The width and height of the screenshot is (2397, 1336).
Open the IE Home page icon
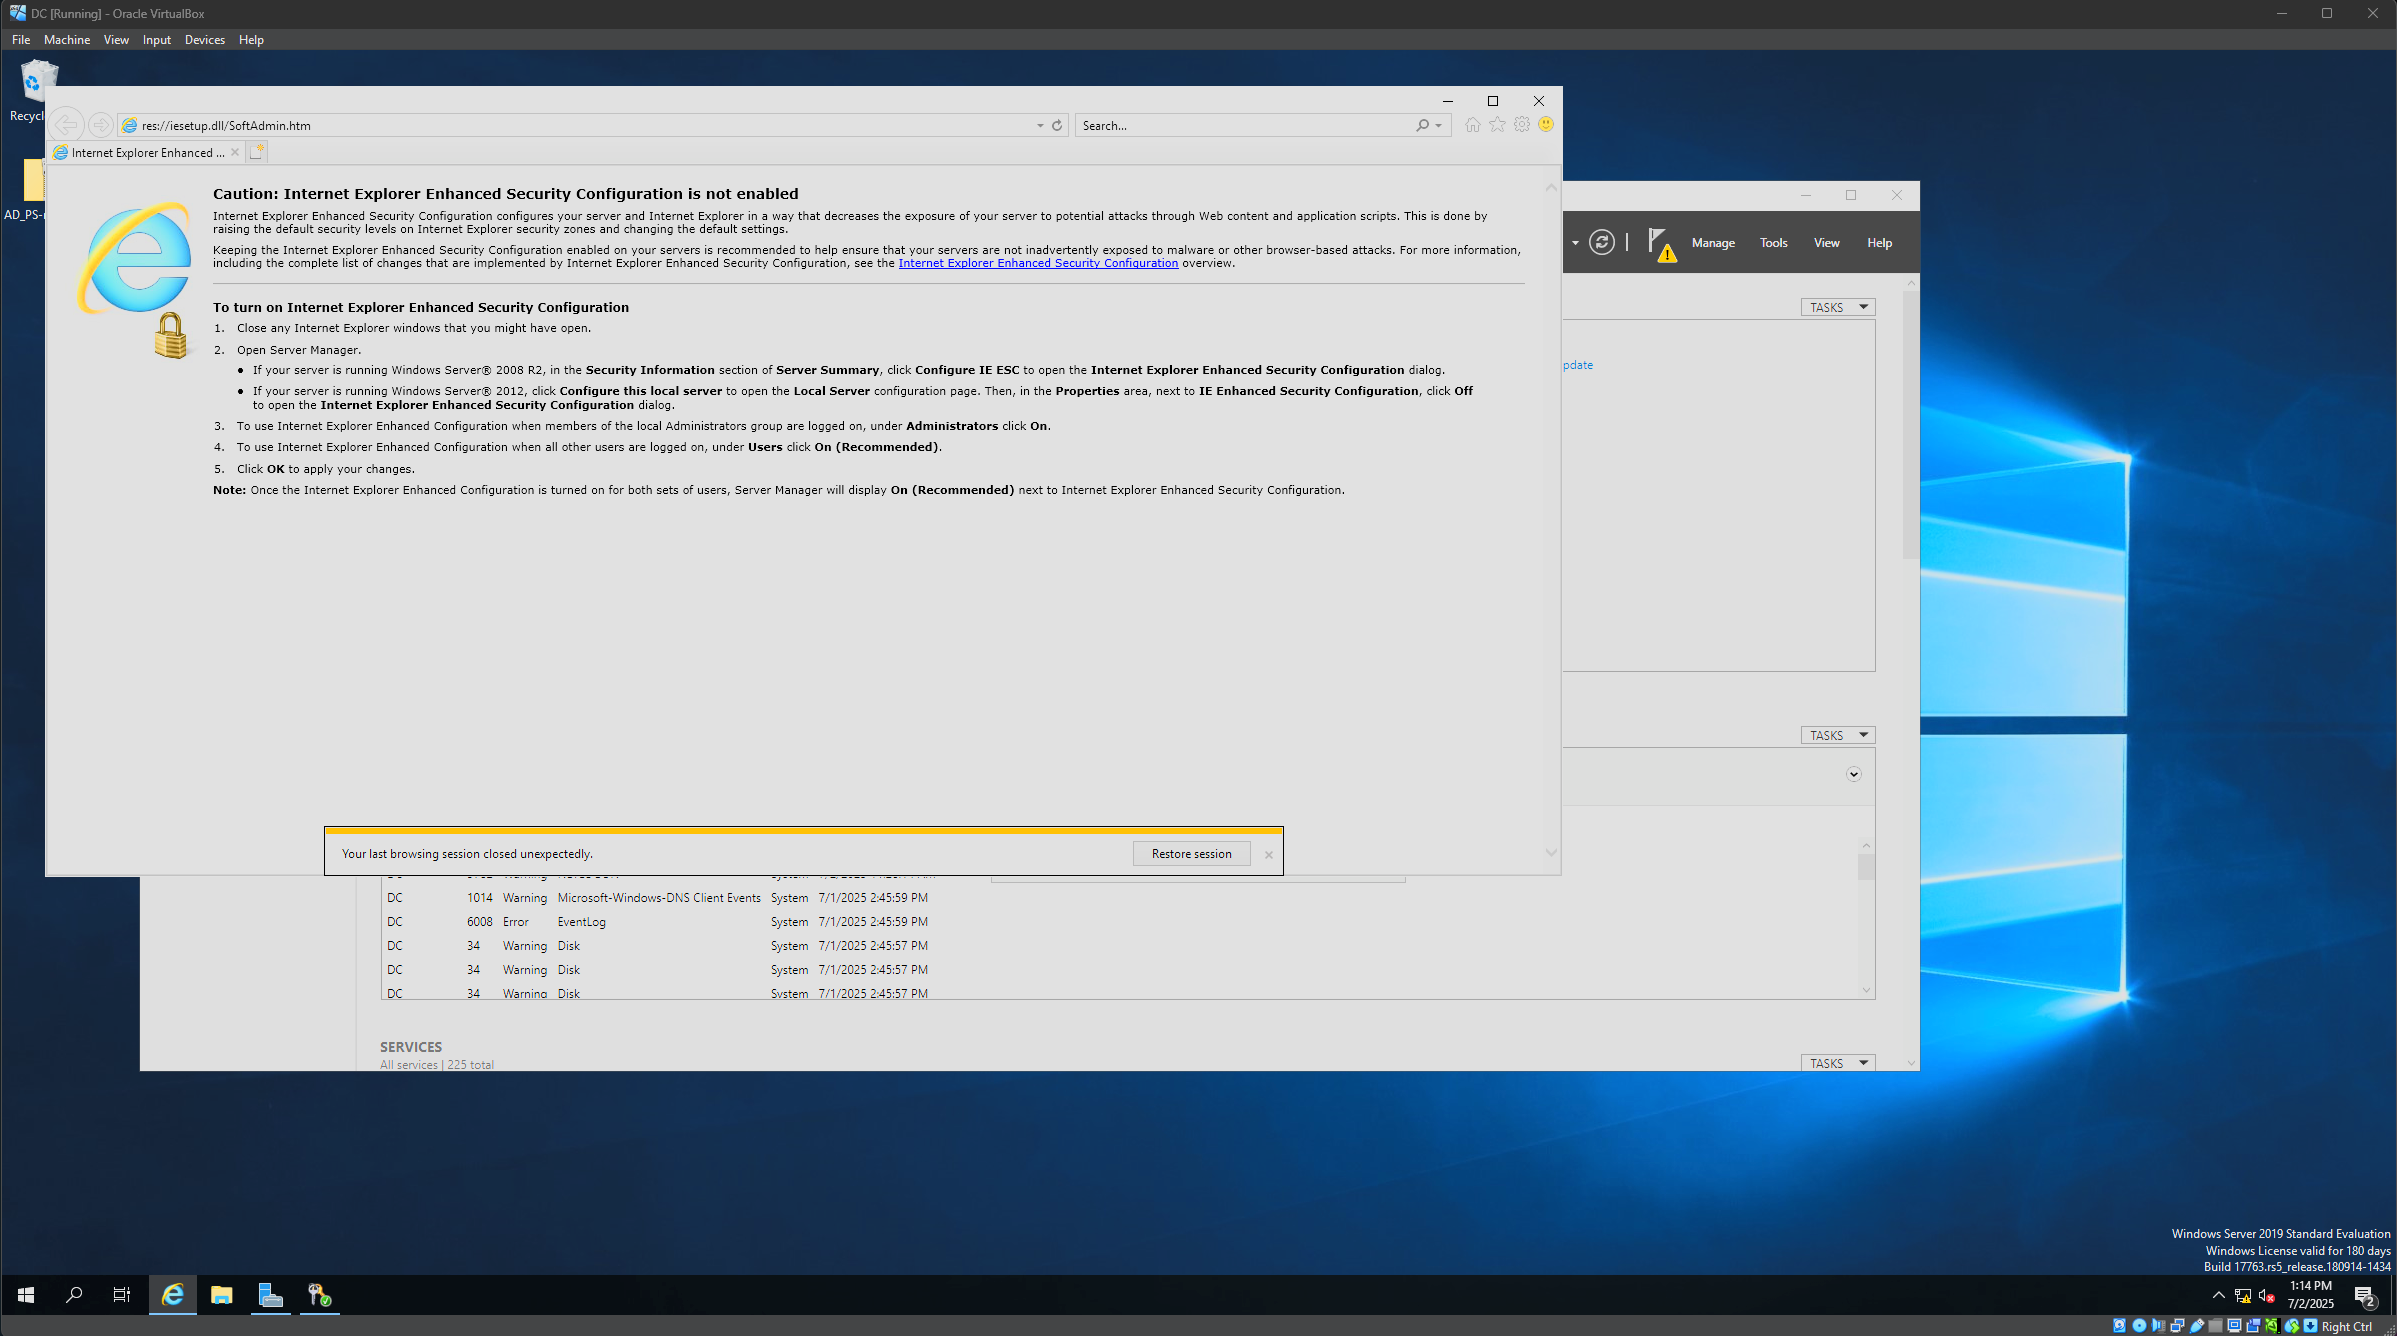tap(1473, 125)
